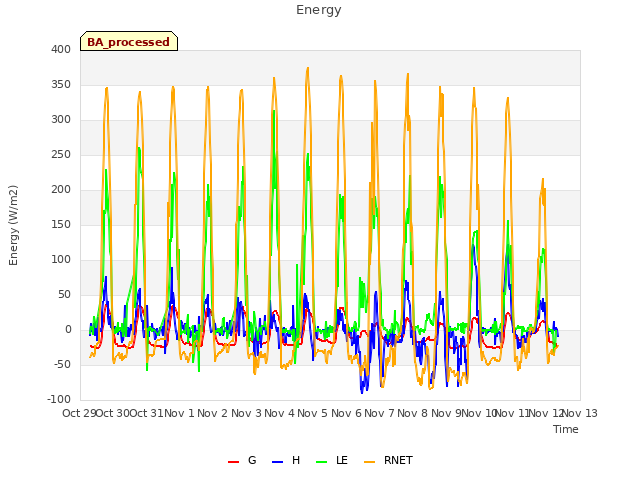Click the -100 y-axis tick label

coord(59,399)
